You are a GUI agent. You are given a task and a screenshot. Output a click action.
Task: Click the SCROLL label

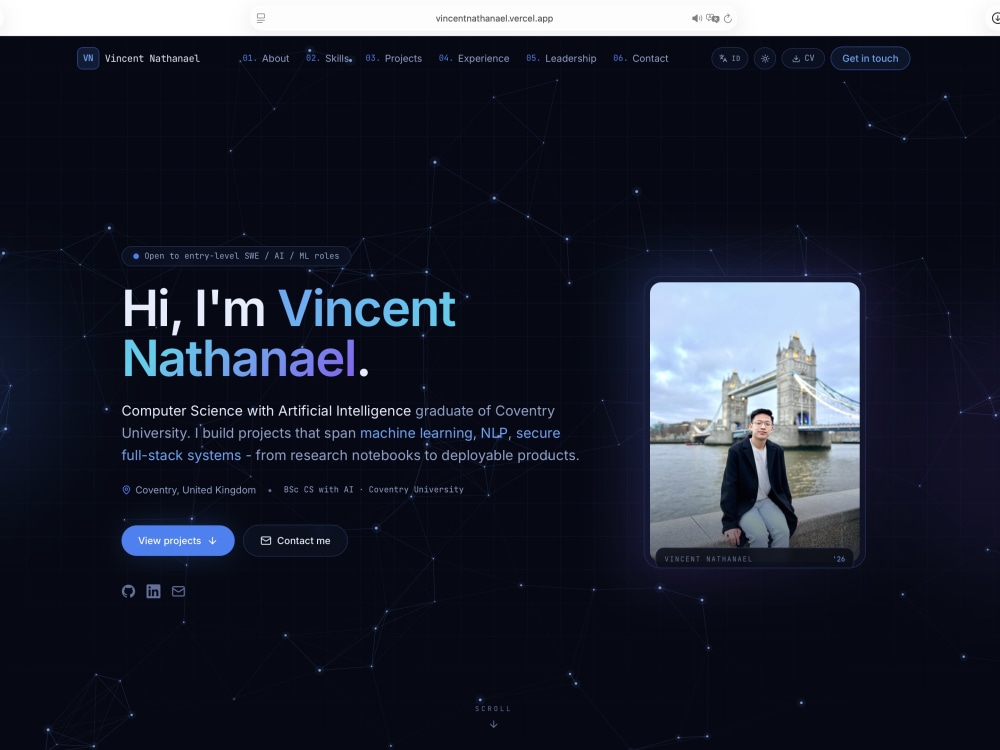pos(493,709)
